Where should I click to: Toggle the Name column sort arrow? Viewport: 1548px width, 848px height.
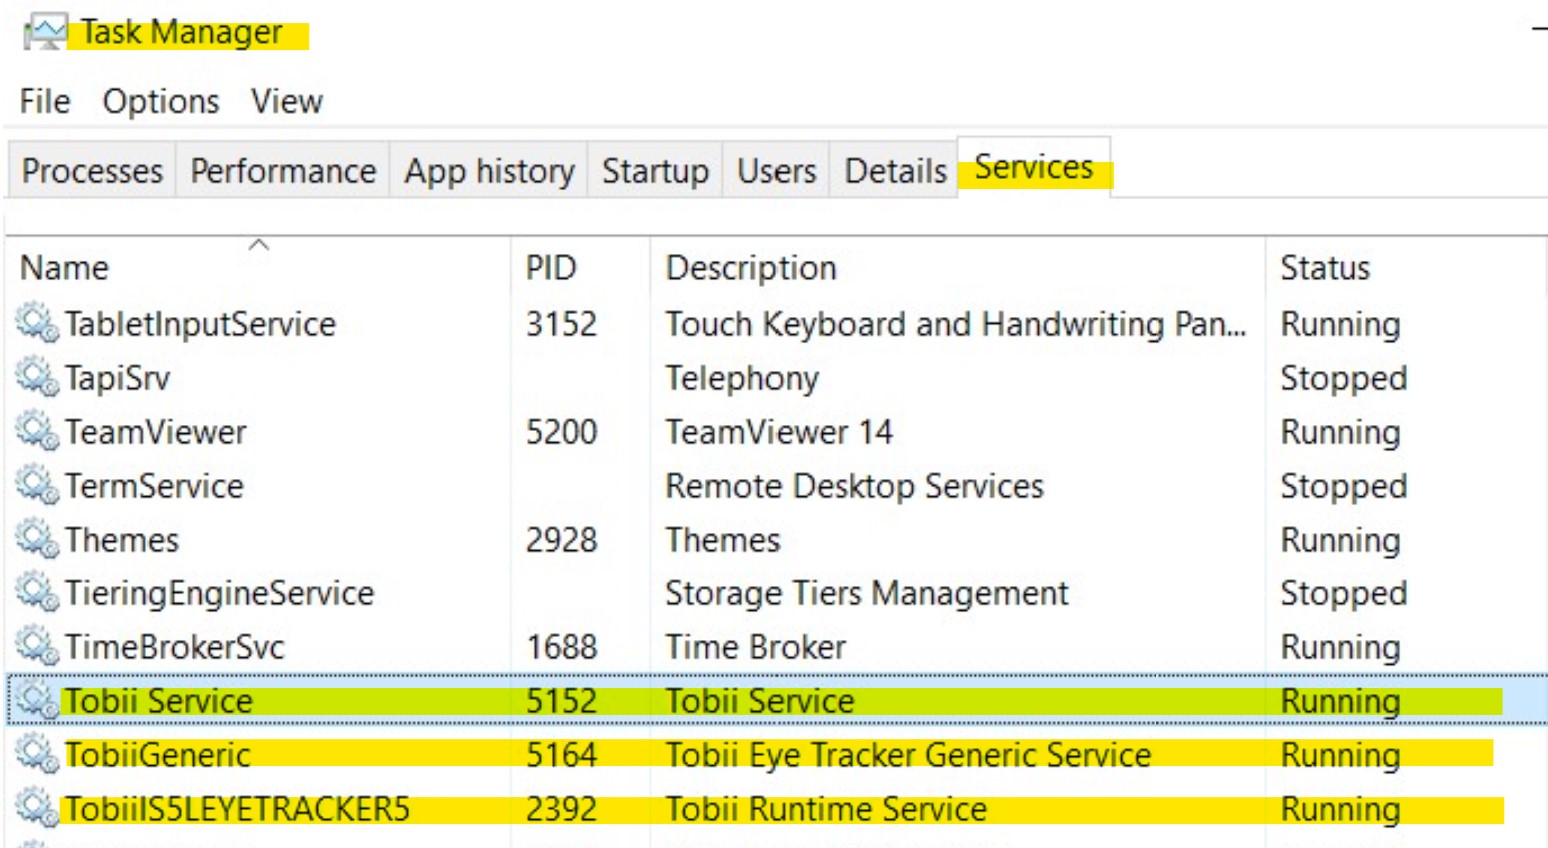259,244
